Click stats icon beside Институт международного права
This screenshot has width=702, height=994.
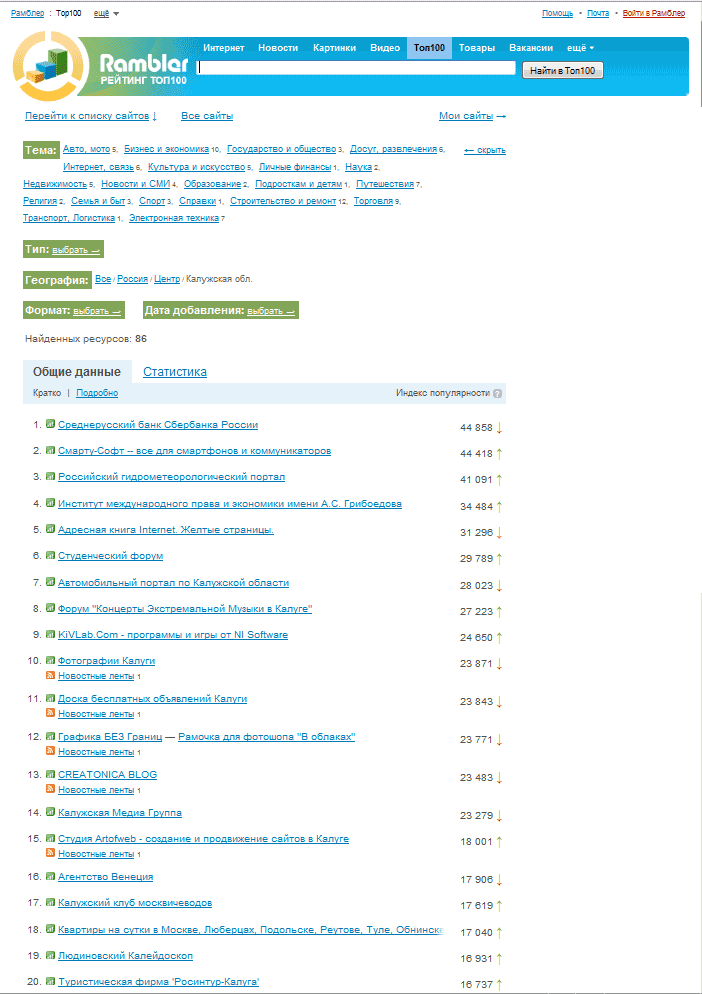click(x=51, y=503)
